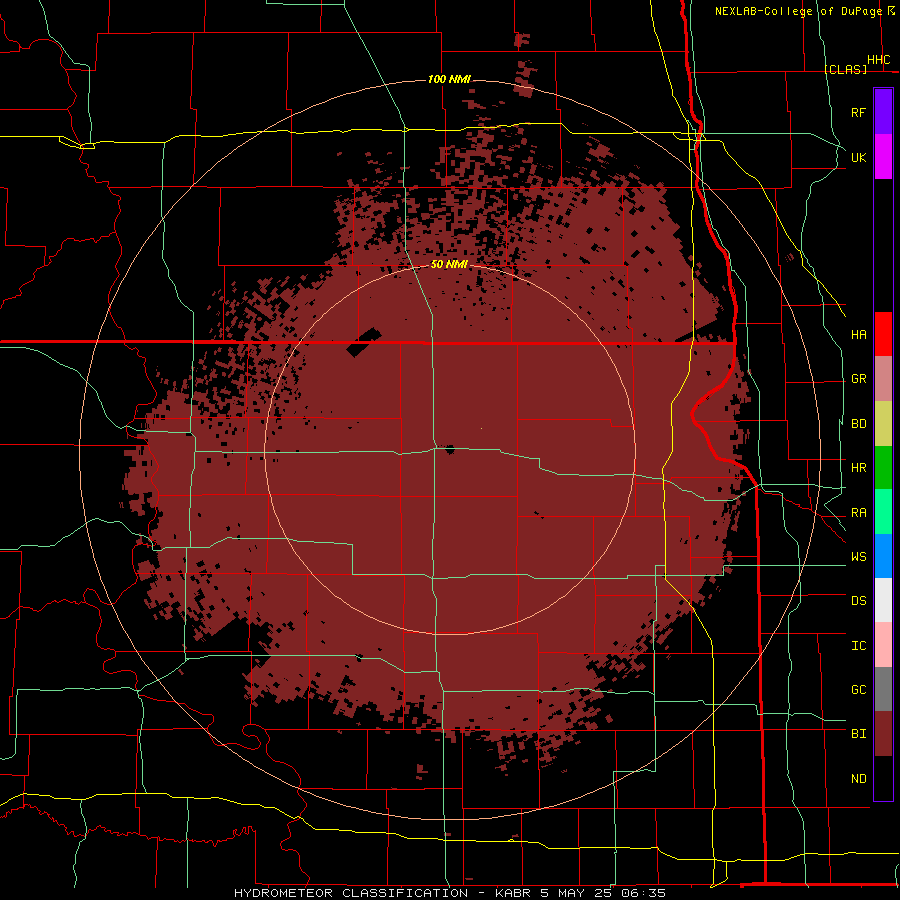Click the HHC product code label

pos(879,60)
